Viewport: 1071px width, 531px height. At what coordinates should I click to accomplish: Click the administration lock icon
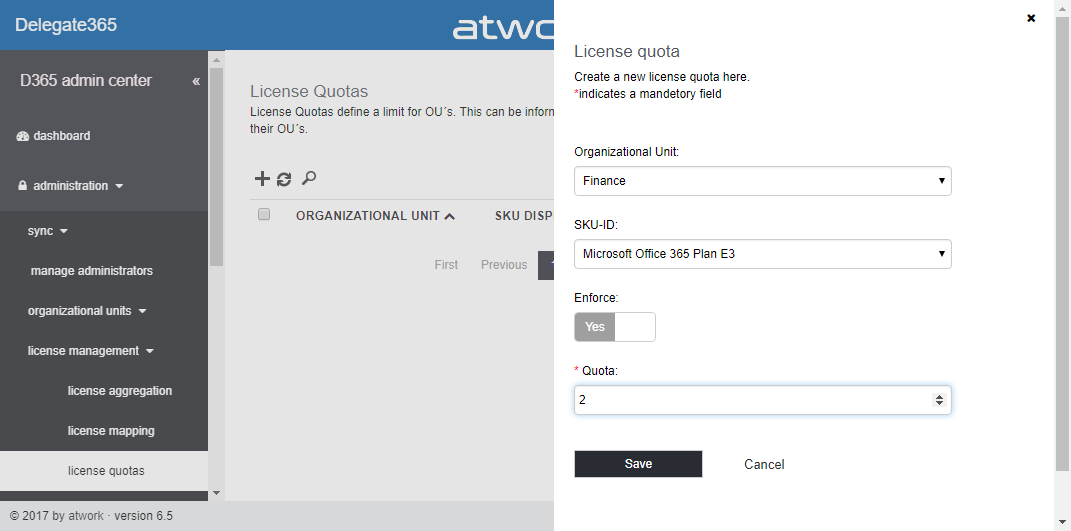(x=23, y=186)
